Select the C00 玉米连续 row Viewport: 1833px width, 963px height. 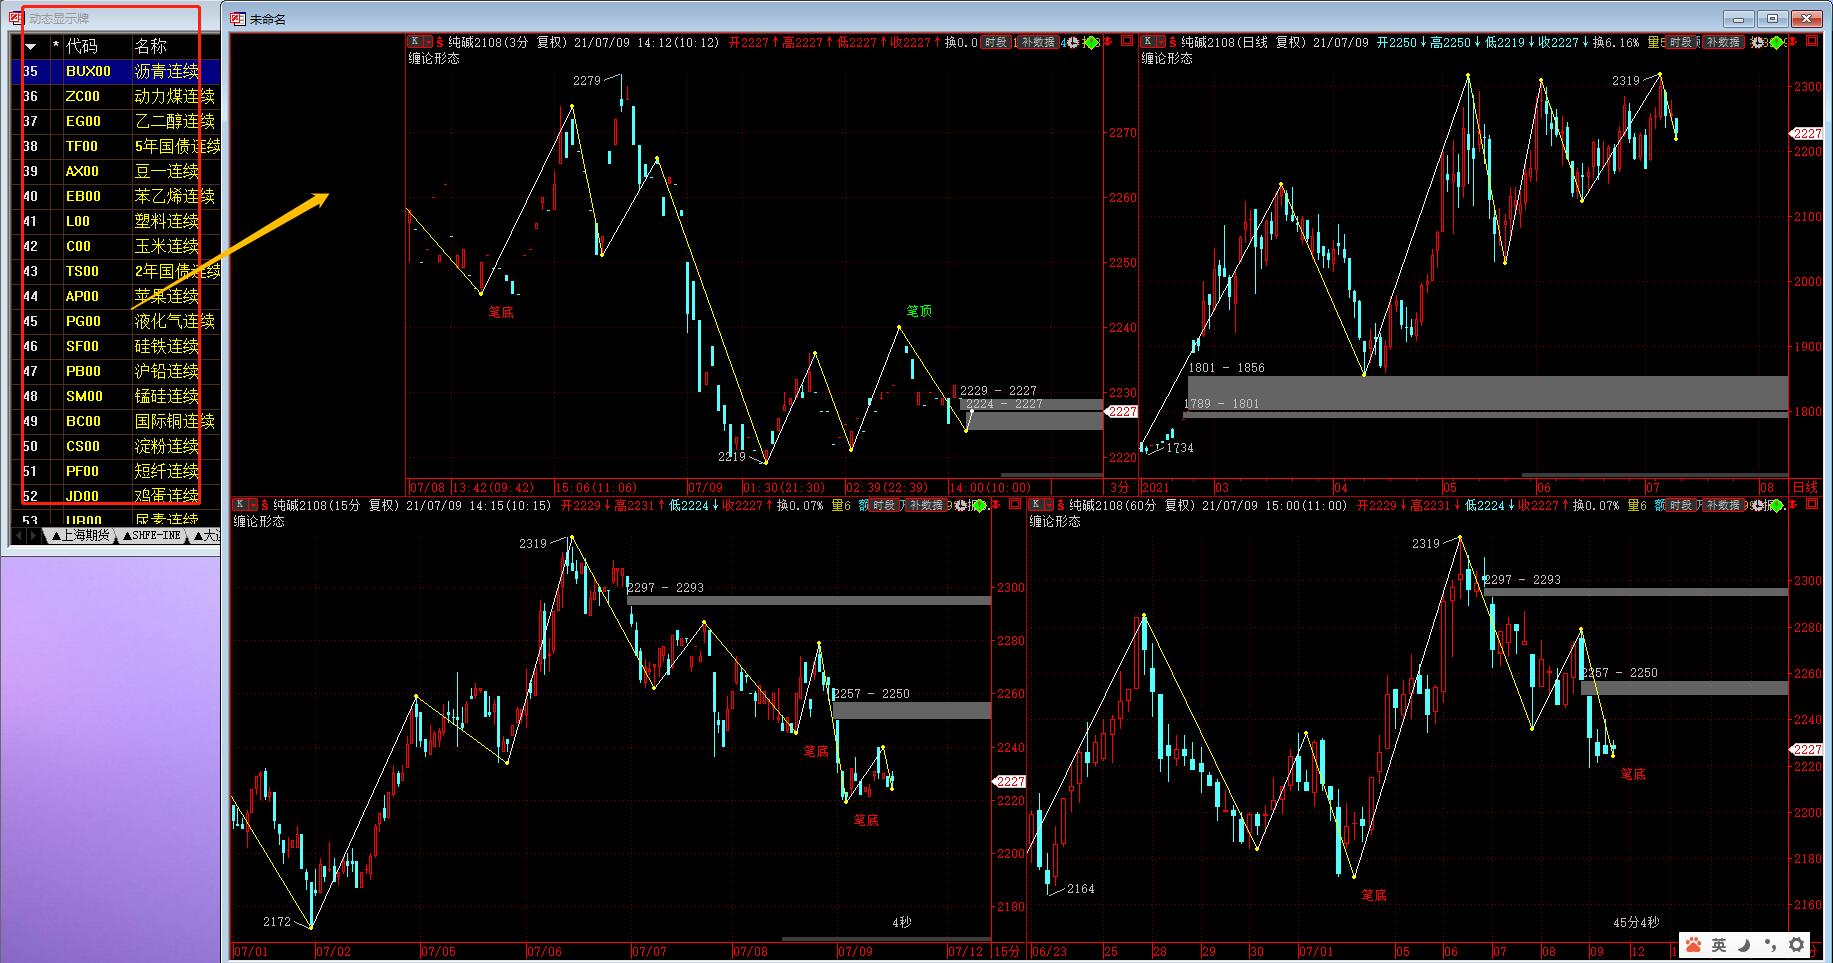point(116,246)
